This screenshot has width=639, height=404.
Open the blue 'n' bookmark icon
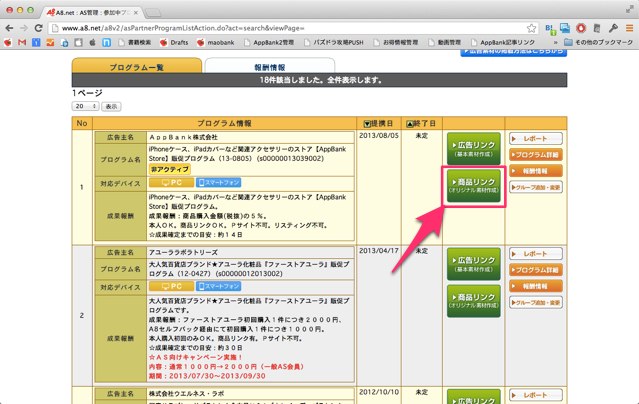pos(106,42)
